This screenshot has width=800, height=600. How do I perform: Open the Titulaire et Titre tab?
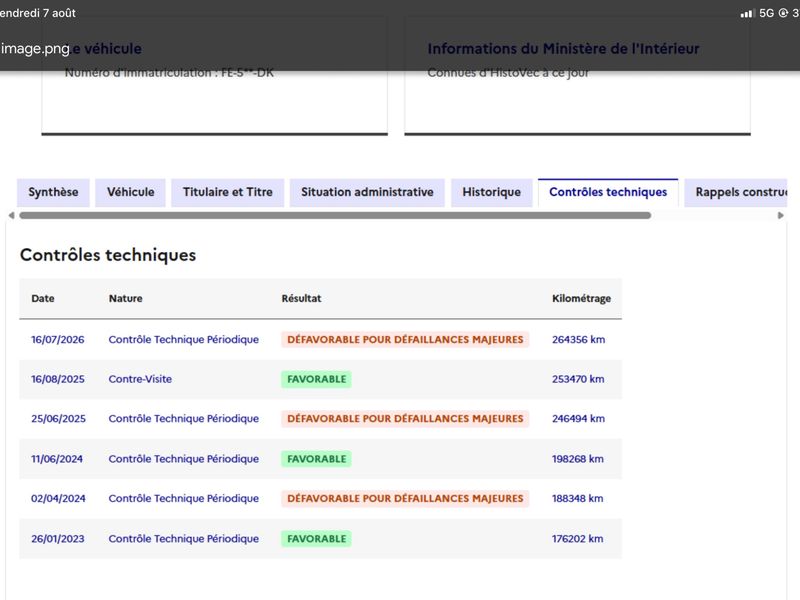(228, 192)
